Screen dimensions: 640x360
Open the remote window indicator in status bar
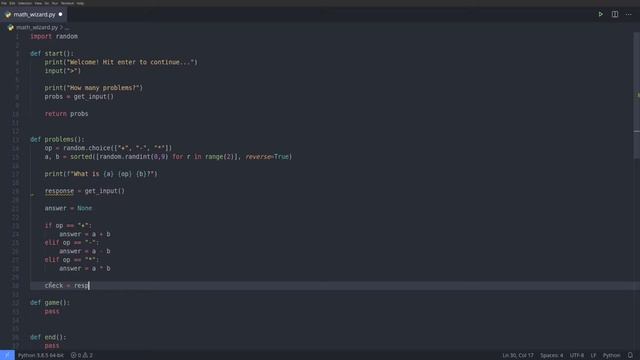7,355
